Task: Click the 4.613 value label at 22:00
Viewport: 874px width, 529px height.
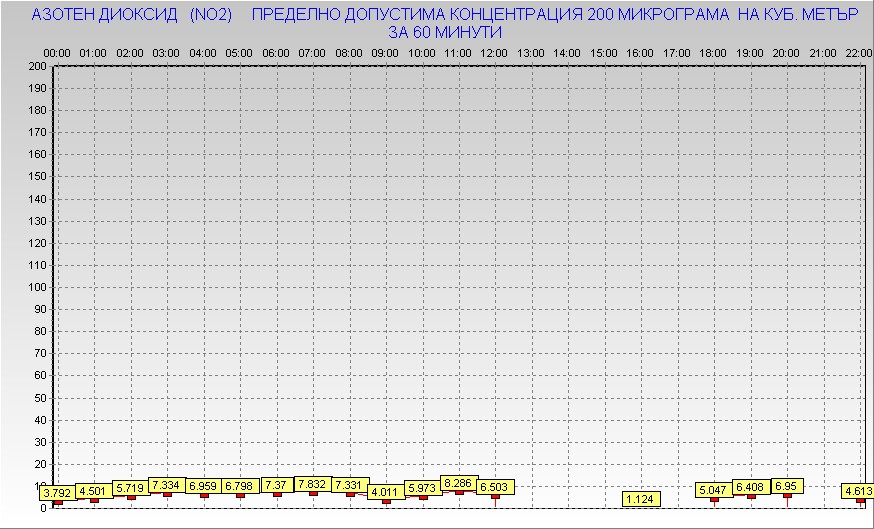Action: pos(857,490)
